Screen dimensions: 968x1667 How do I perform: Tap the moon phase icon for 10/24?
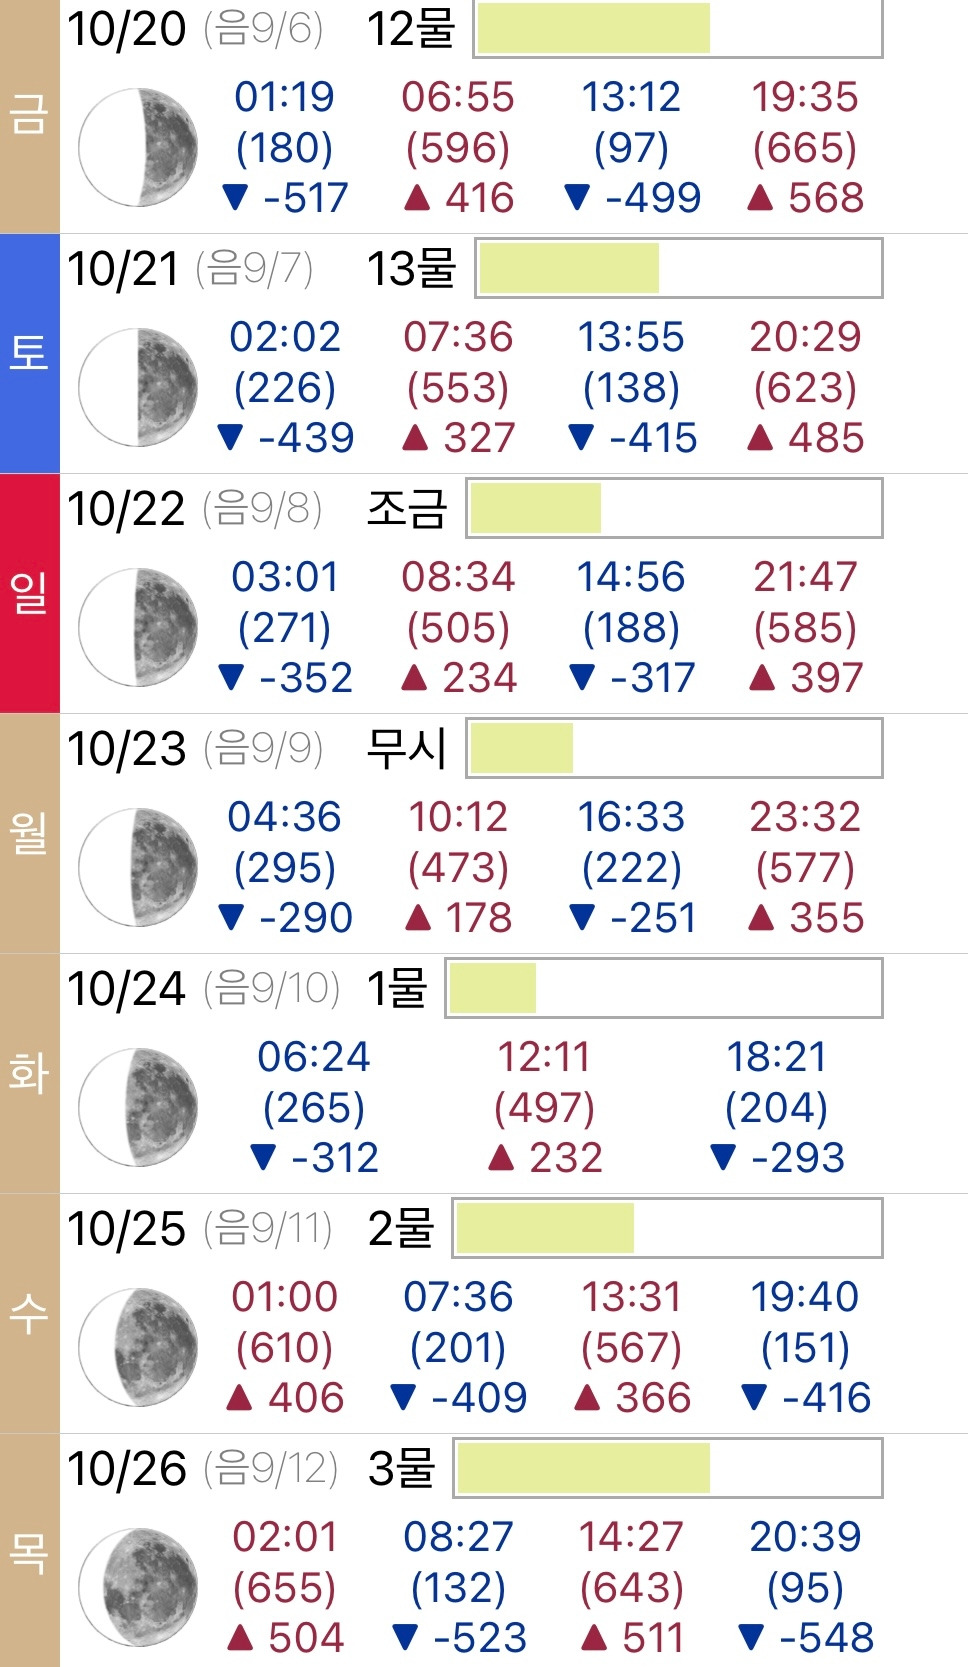pos(138,1108)
